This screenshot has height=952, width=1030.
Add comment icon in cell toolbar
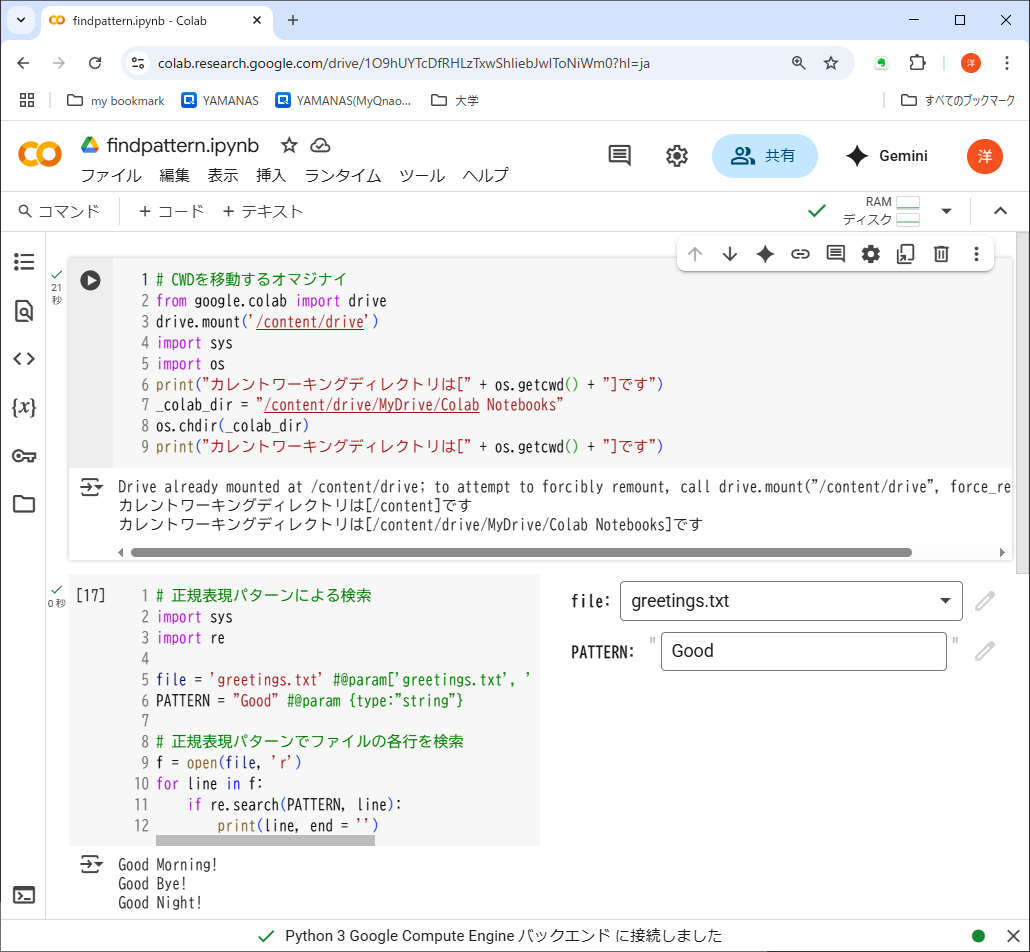836,254
